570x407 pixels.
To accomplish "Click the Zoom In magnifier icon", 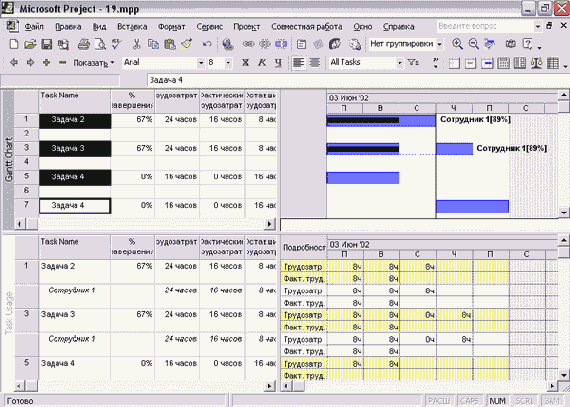I will tap(457, 44).
